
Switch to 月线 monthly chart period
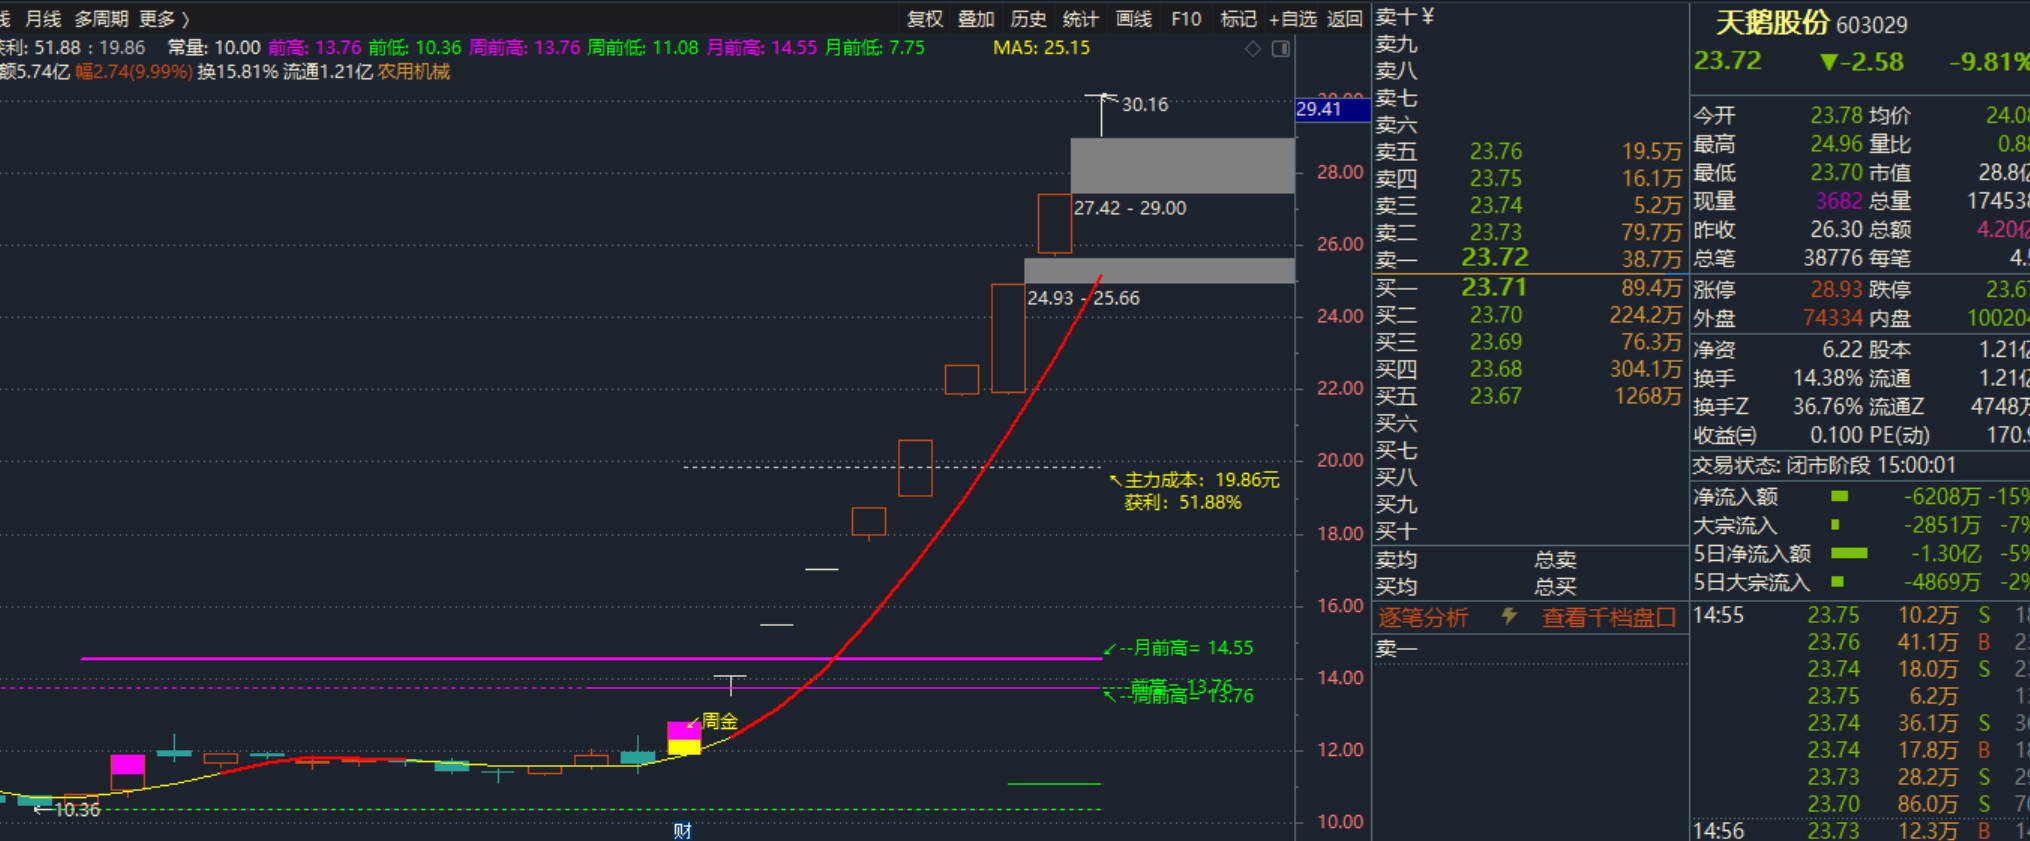click(43, 19)
